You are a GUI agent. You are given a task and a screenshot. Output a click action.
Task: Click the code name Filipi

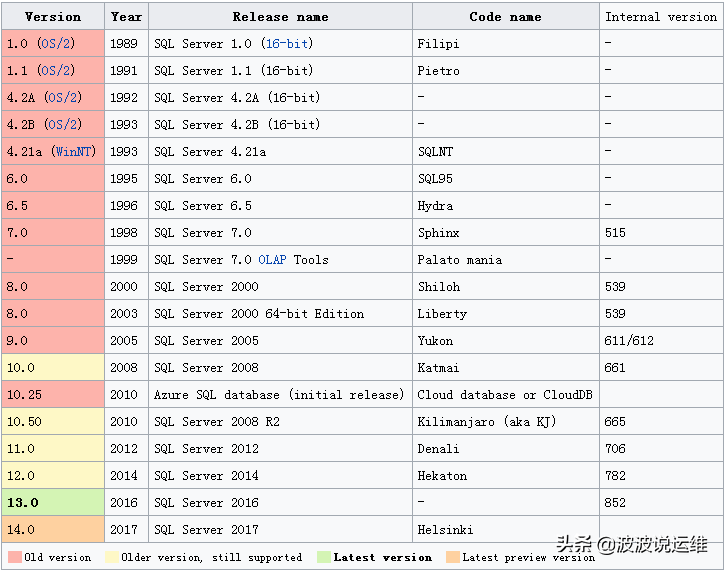(x=438, y=43)
